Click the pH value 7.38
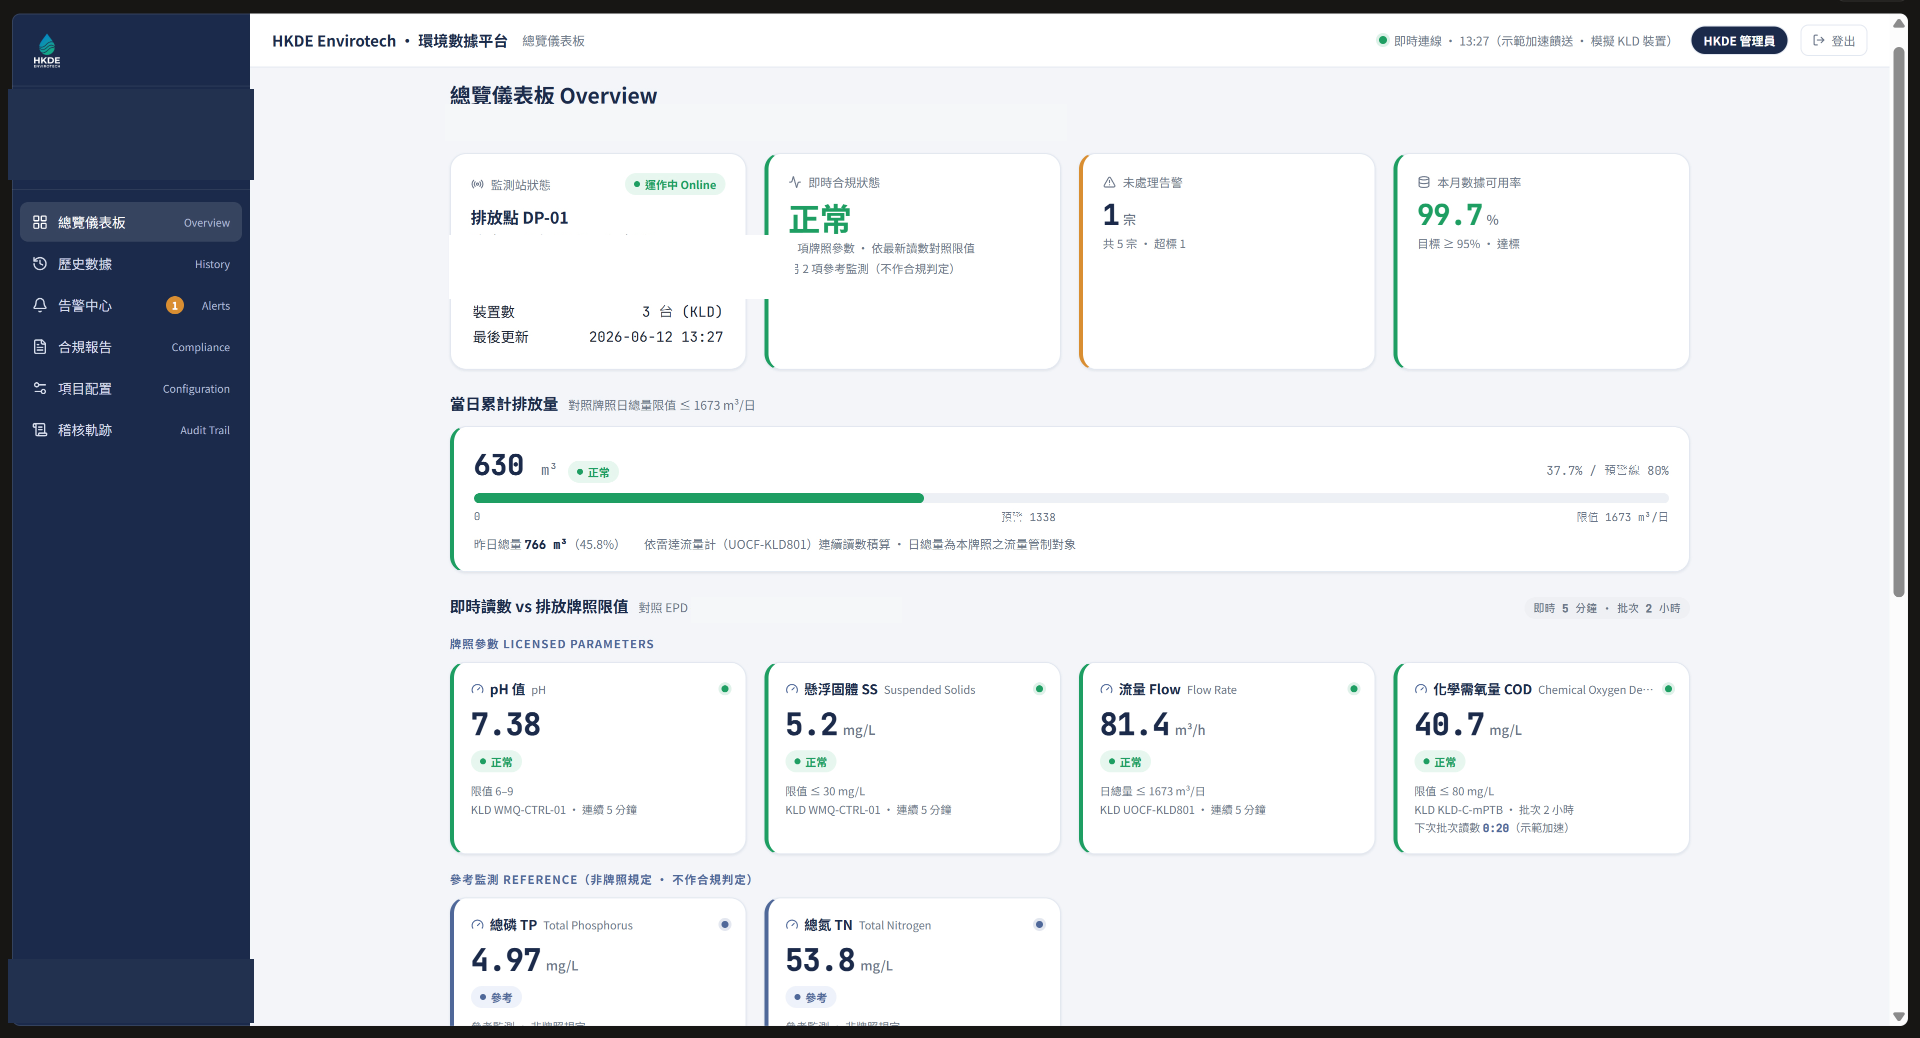The height and width of the screenshot is (1038, 1920). (506, 724)
